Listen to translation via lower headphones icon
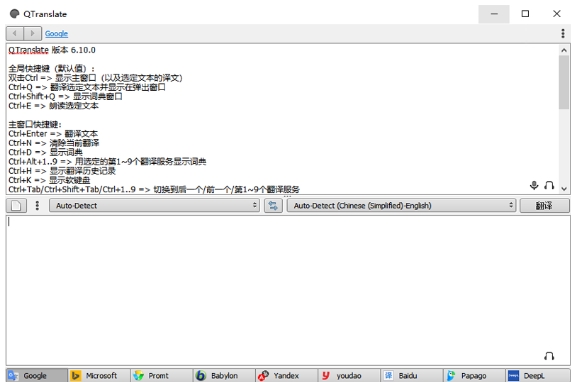The image size is (571, 382). [549, 355]
